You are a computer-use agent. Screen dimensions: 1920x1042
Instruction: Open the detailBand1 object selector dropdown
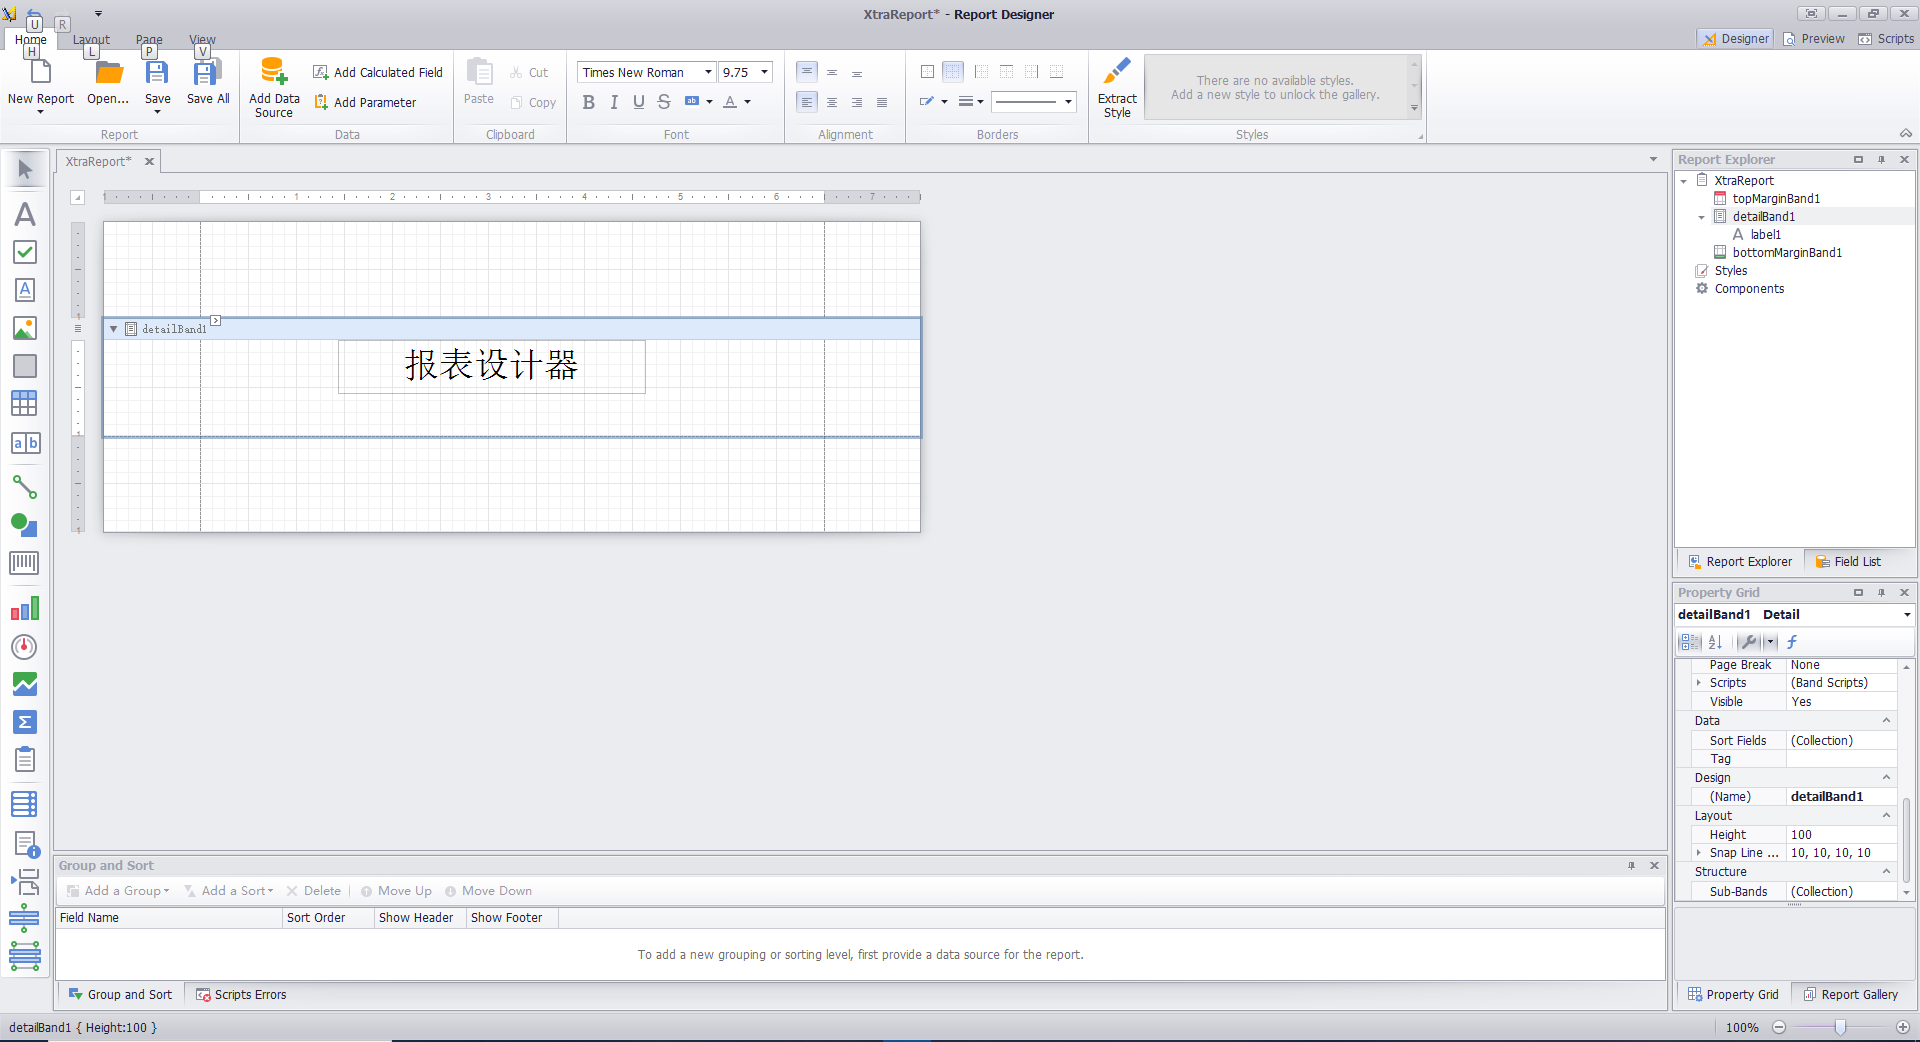tap(1906, 615)
